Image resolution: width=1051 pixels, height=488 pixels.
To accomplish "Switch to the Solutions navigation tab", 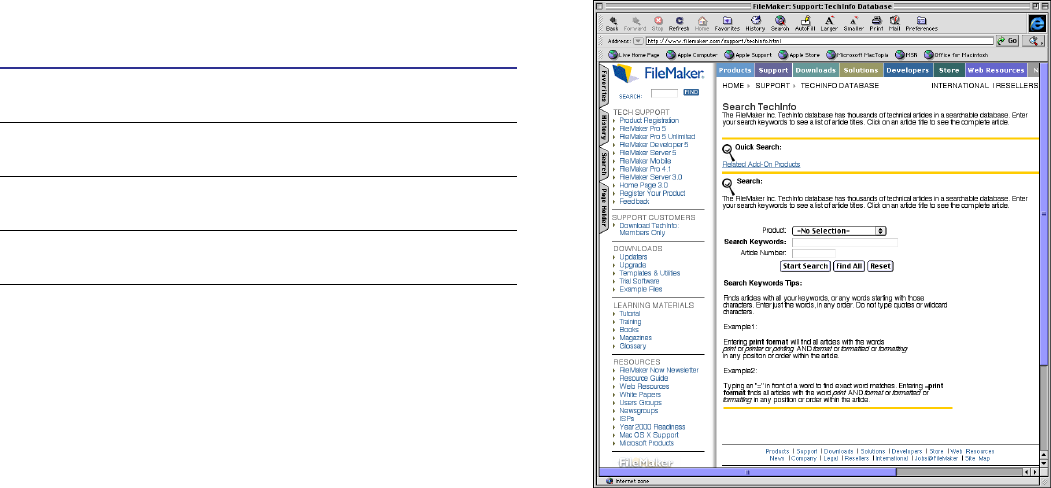I will click(861, 70).
